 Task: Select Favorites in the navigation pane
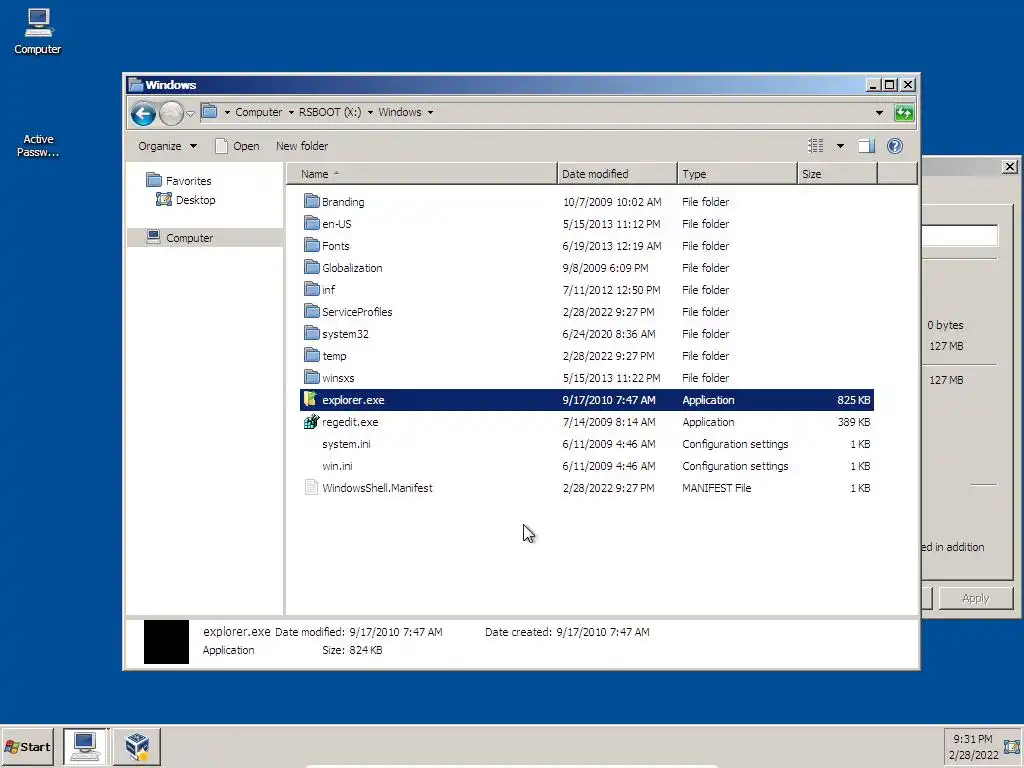[179, 180]
